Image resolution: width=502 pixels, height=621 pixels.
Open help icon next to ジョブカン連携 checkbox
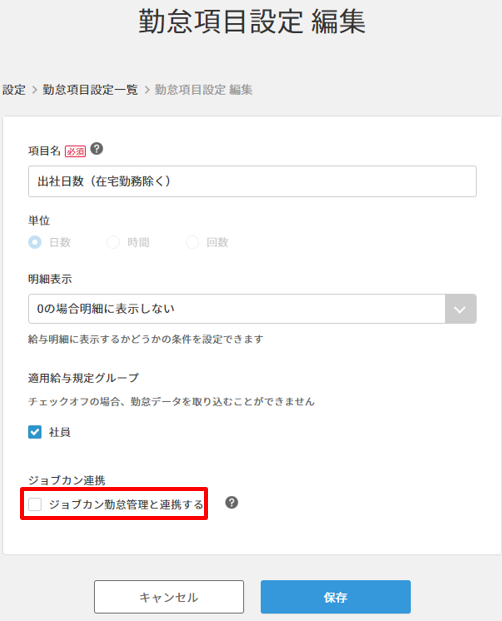click(x=232, y=503)
